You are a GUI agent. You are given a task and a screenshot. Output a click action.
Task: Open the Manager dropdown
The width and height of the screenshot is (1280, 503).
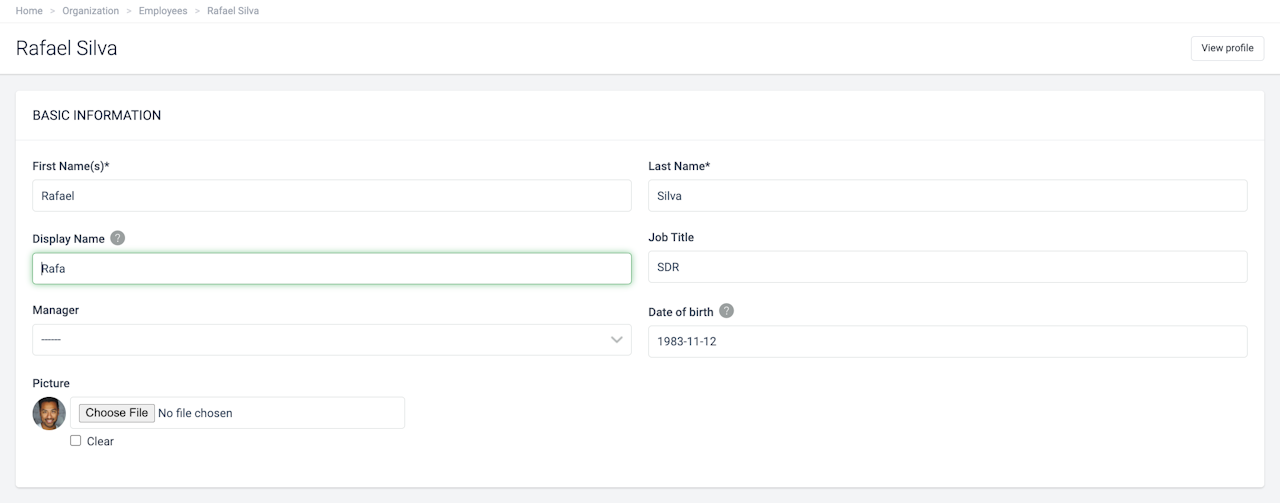(331, 340)
